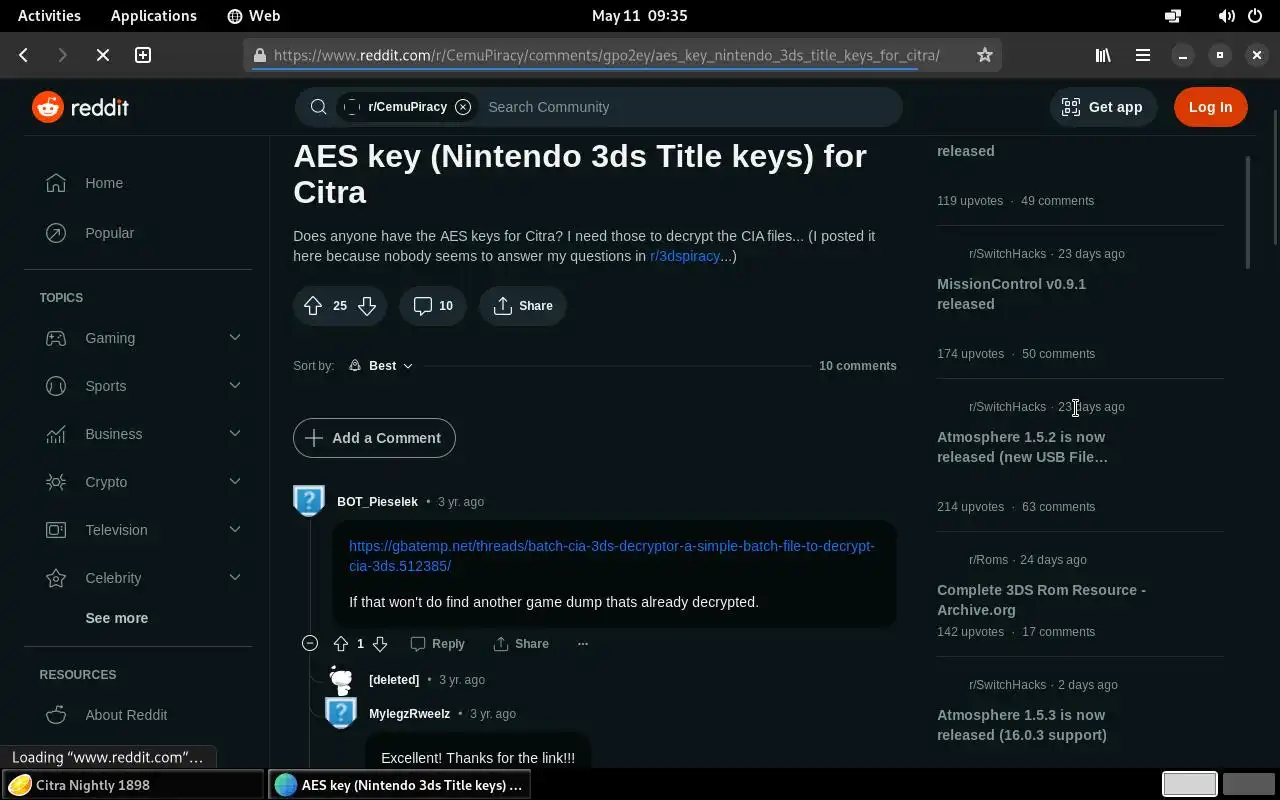
Task: Open the clock at May 11 09:35
Action: click(640, 15)
